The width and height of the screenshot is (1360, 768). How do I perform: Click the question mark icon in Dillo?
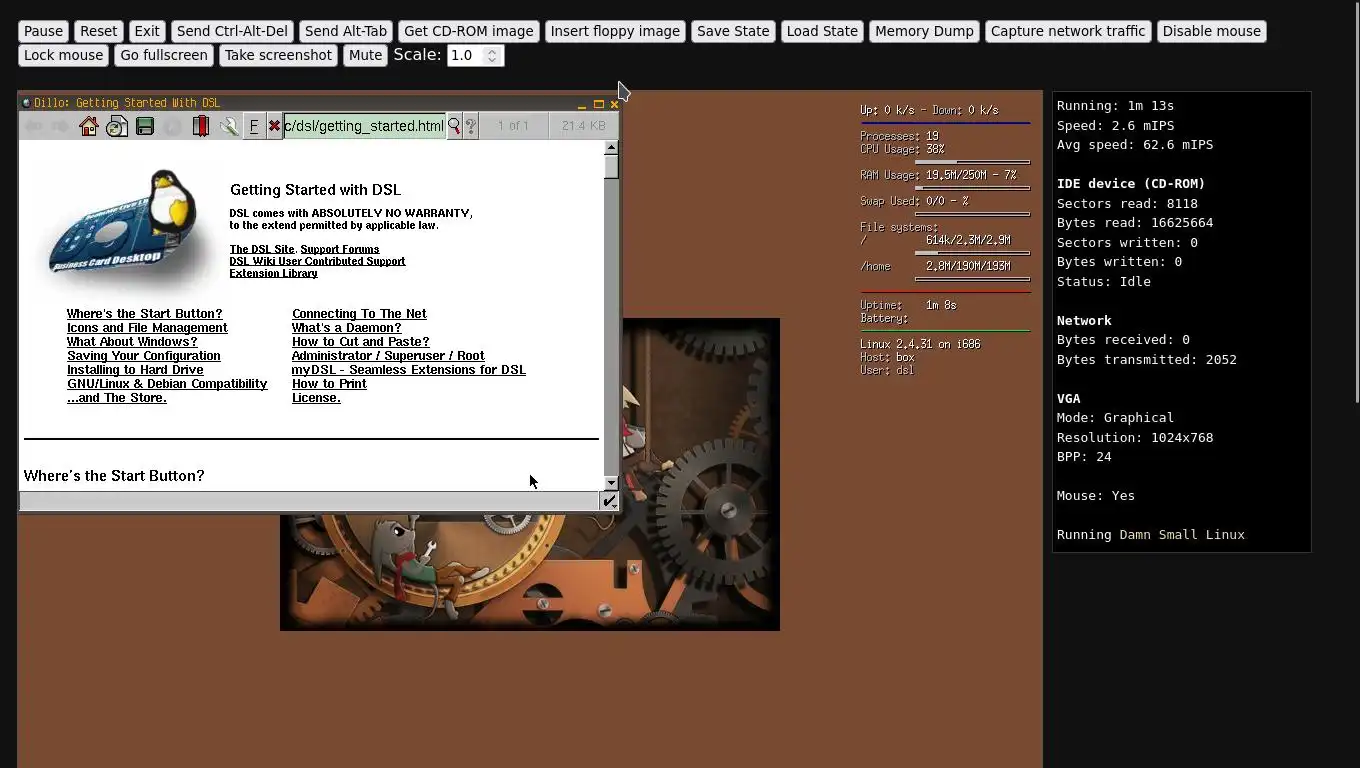(x=470, y=126)
